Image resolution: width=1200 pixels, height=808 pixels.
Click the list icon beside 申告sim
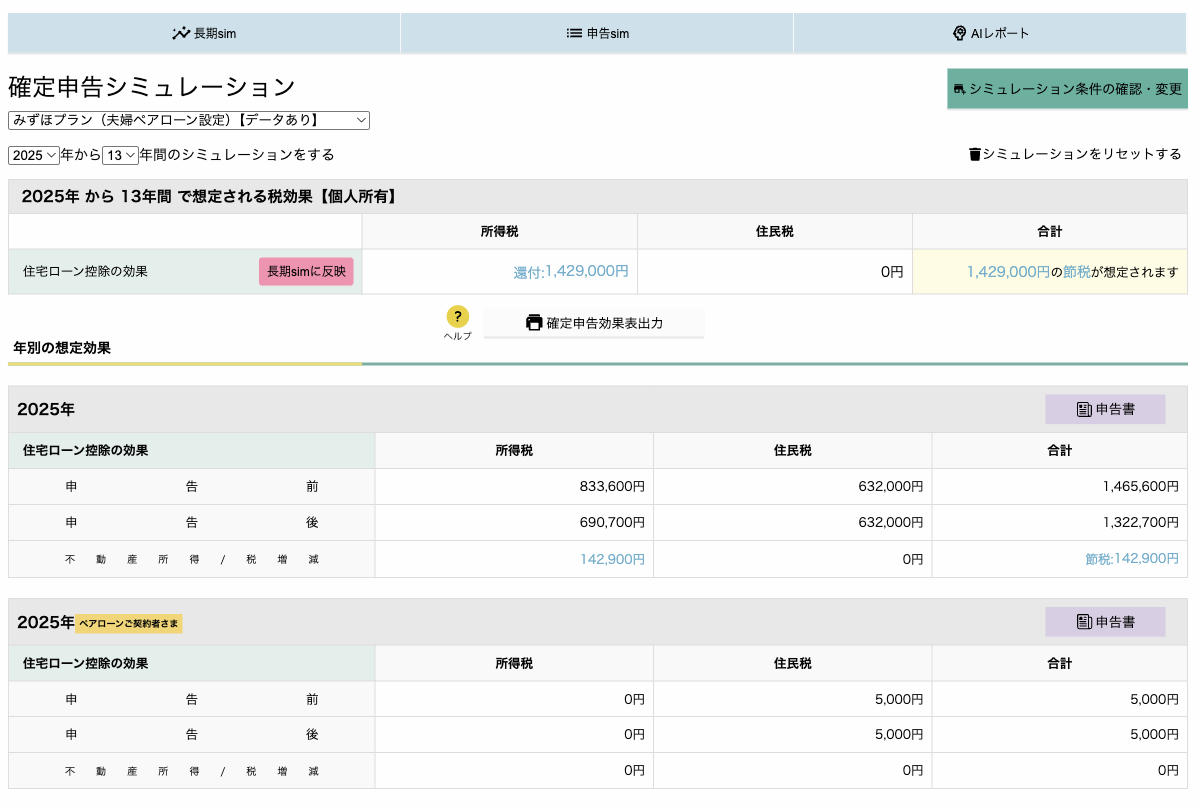(x=574, y=33)
